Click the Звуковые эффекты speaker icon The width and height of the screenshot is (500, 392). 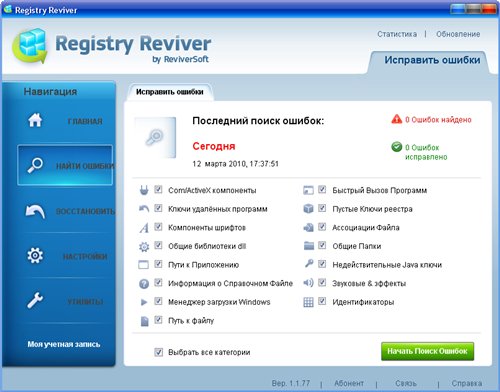click(308, 283)
